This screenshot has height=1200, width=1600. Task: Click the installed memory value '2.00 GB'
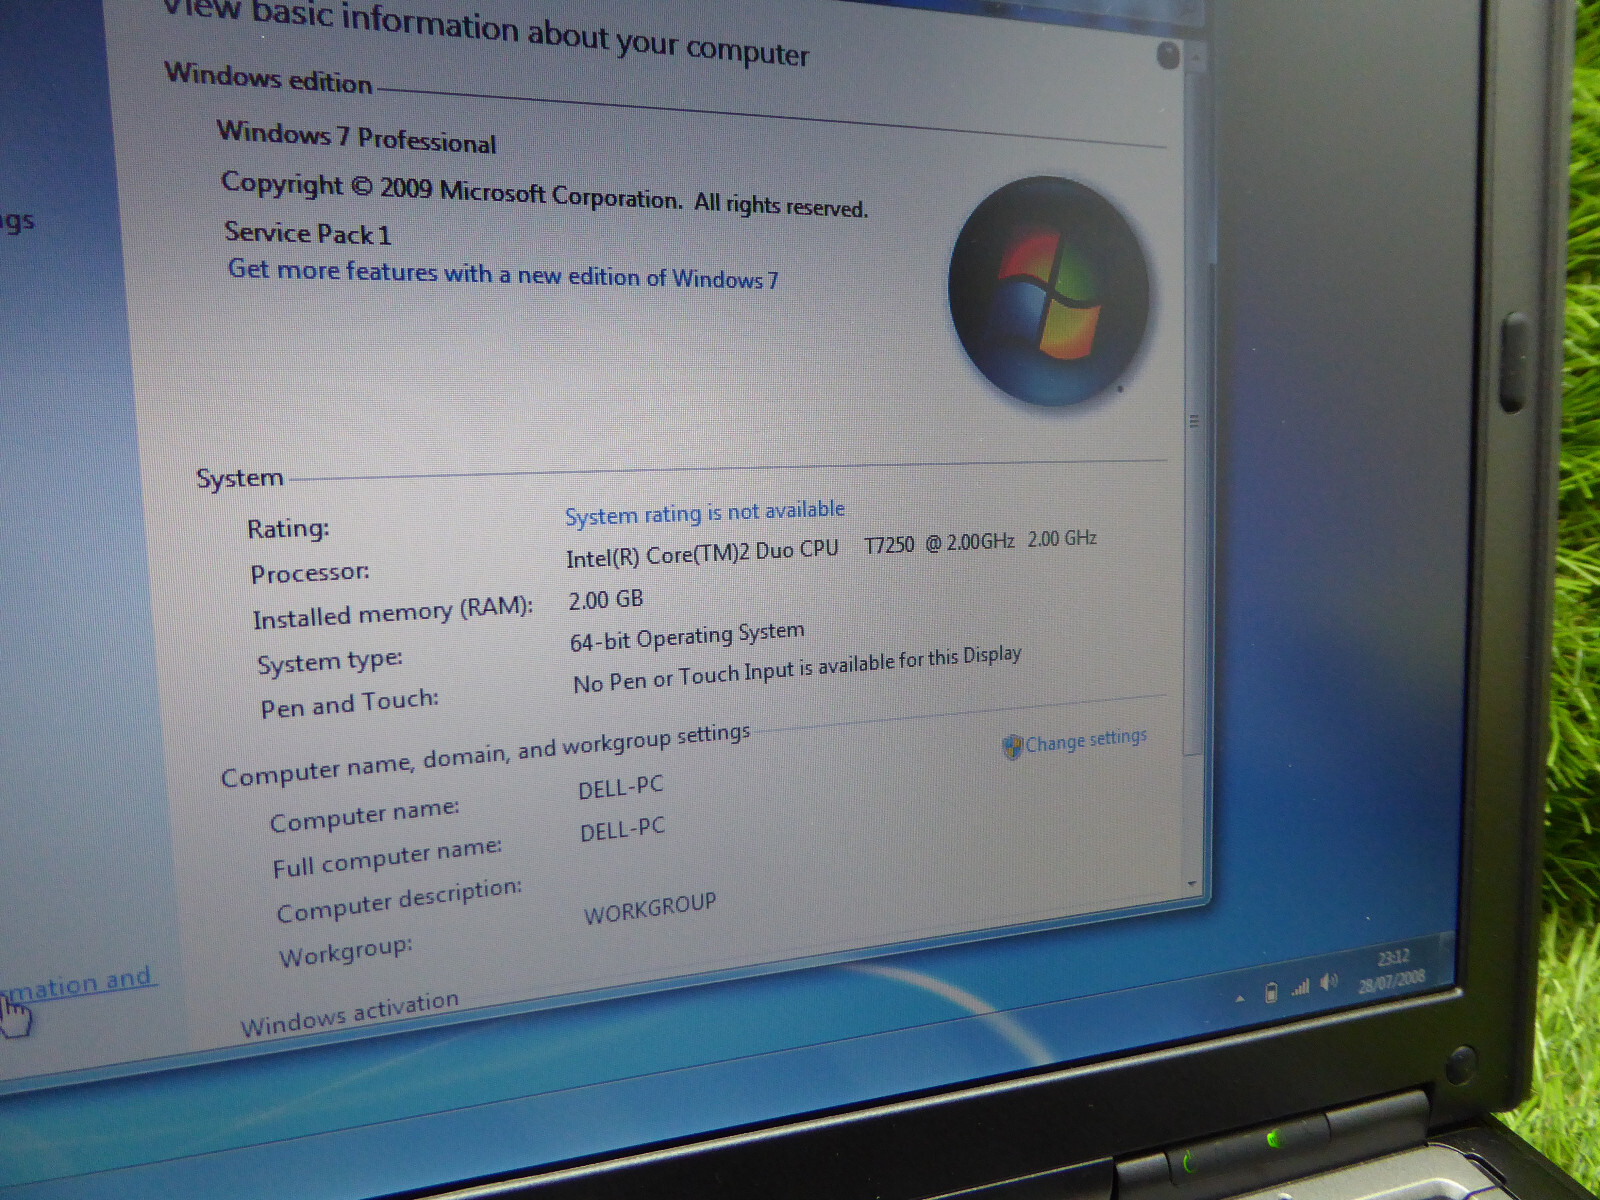pos(606,599)
